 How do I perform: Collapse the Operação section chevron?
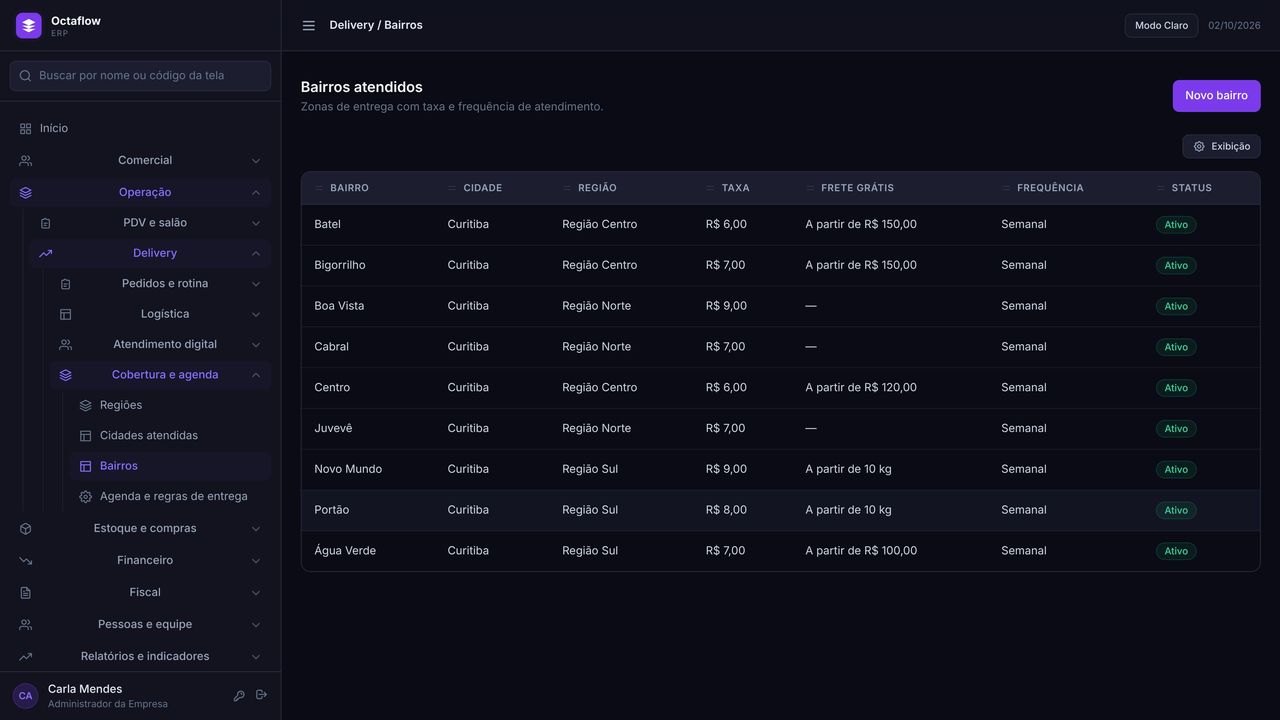(x=256, y=193)
